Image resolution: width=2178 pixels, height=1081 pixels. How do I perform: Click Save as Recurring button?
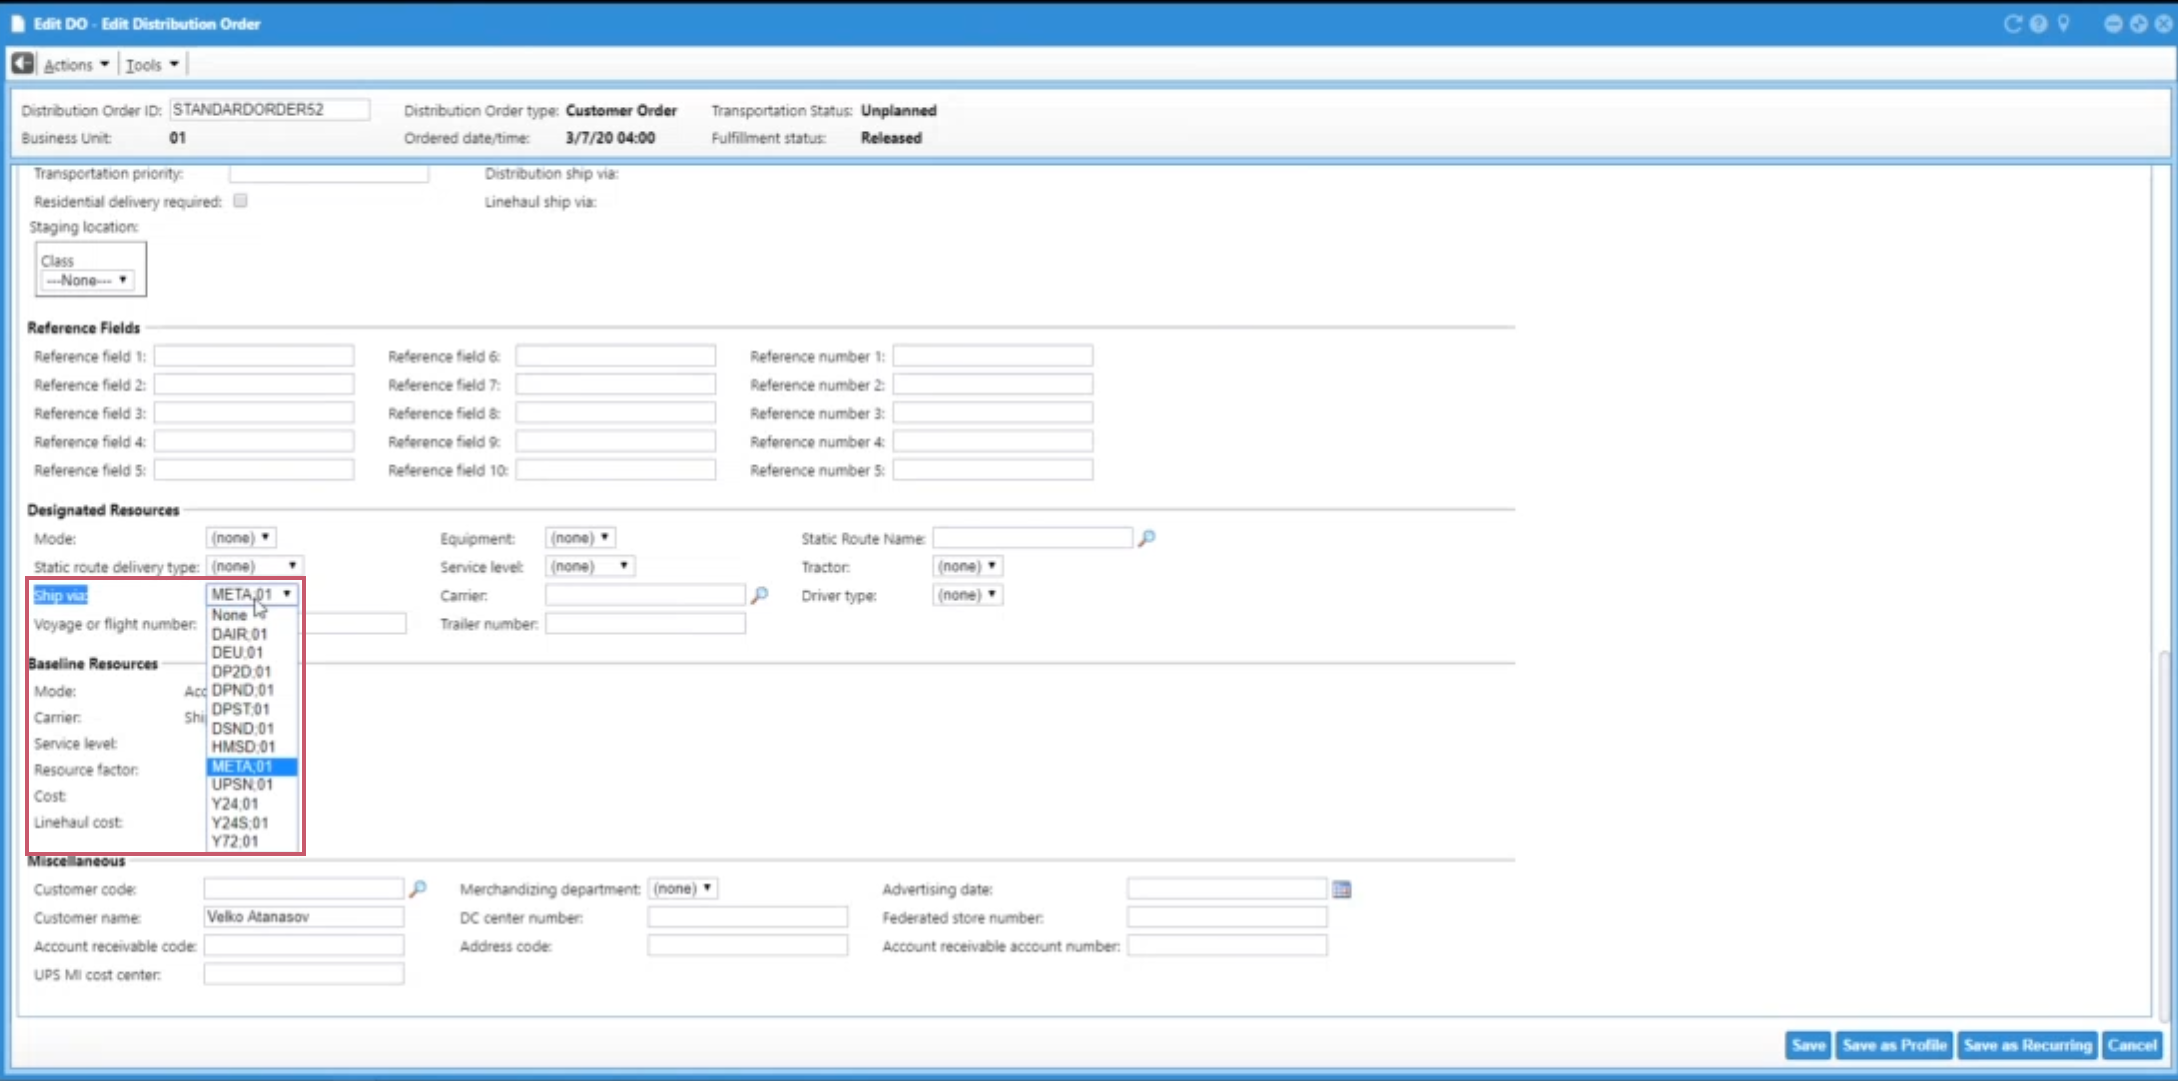[x=2027, y=1045]
